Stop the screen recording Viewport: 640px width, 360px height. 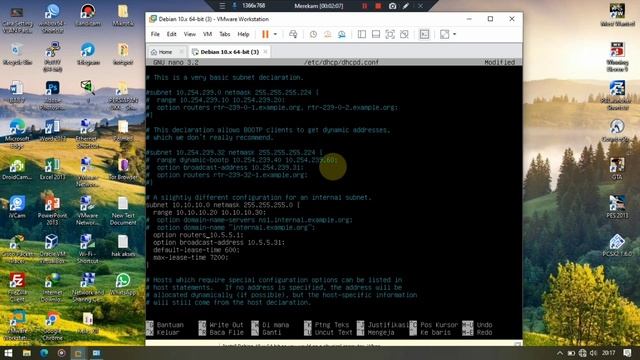click(x=378, y=6)
